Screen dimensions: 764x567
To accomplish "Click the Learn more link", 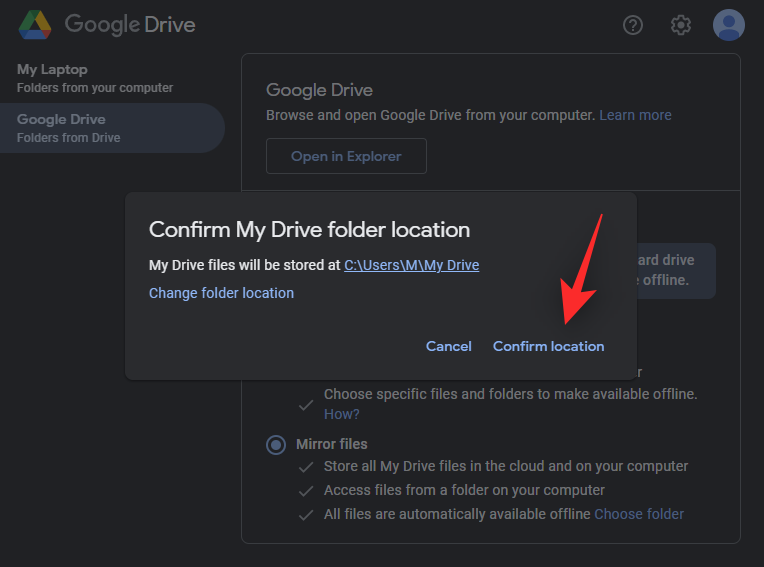I will coord(635,115).
